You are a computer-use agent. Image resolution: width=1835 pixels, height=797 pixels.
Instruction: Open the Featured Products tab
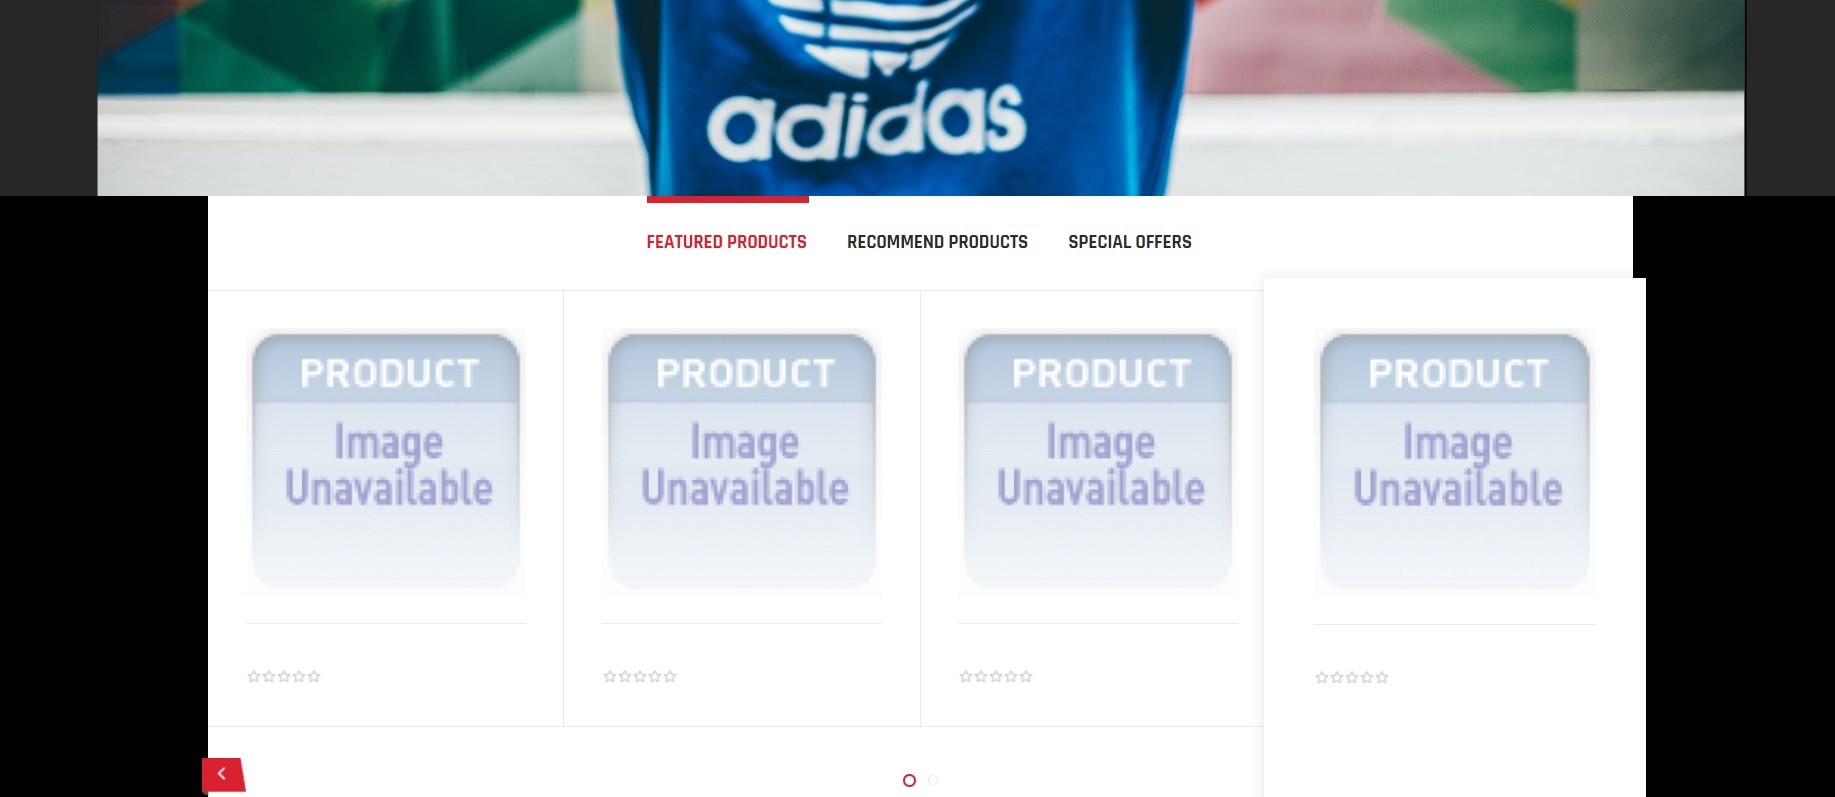[x=726, y=242]
